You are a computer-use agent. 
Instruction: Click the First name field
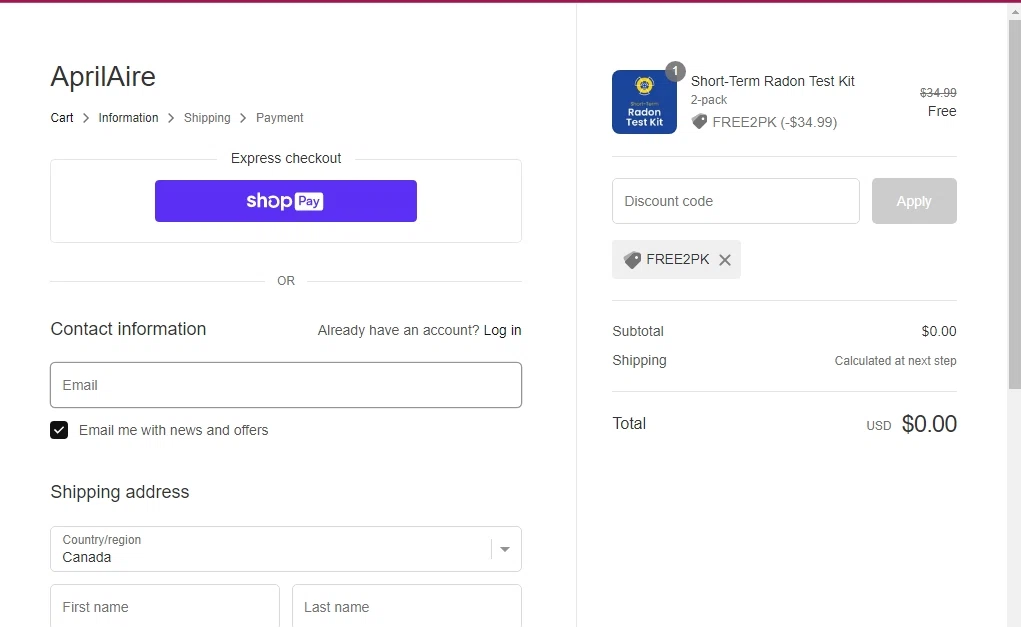point(165,606)
